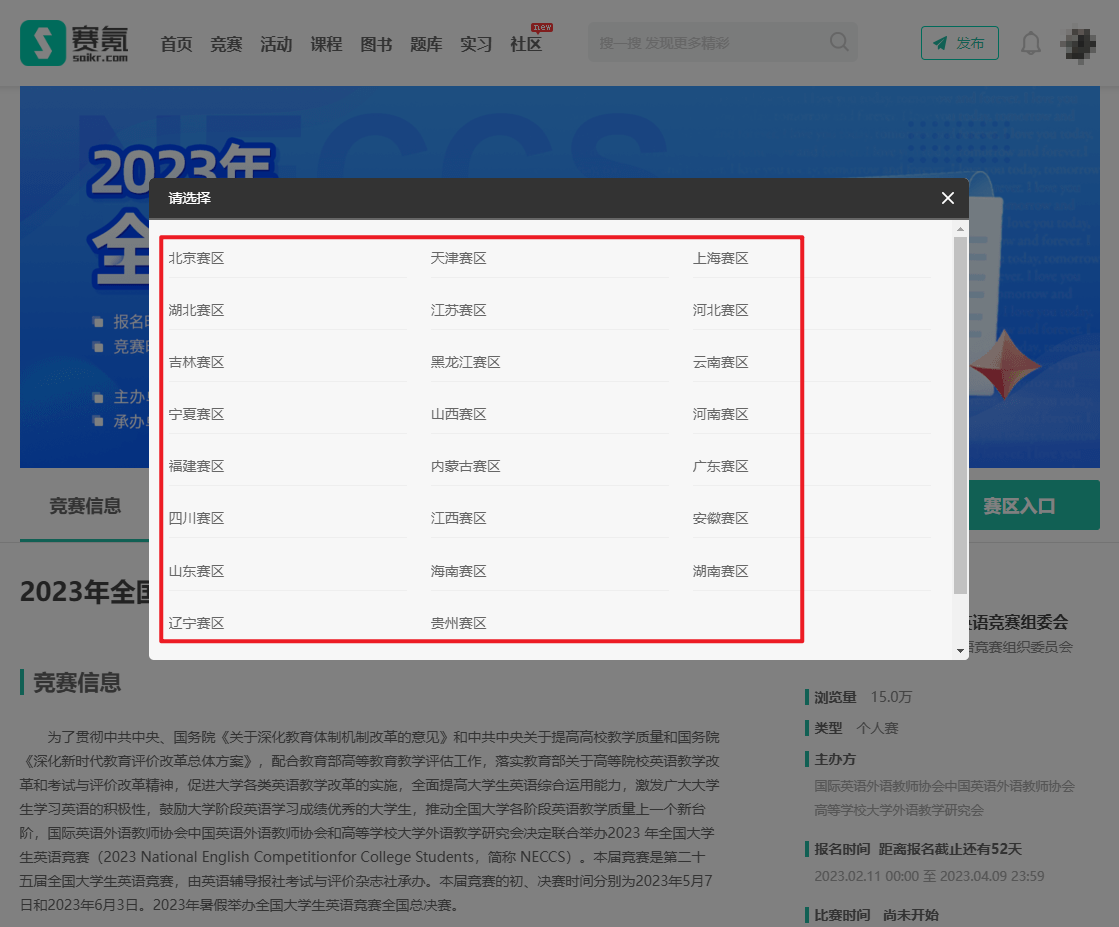Image resolution: width=1119 pixels, height=927 pixels.
Task: Choose 湖南赛区 from the list
Action: click(x=720, y=571)
